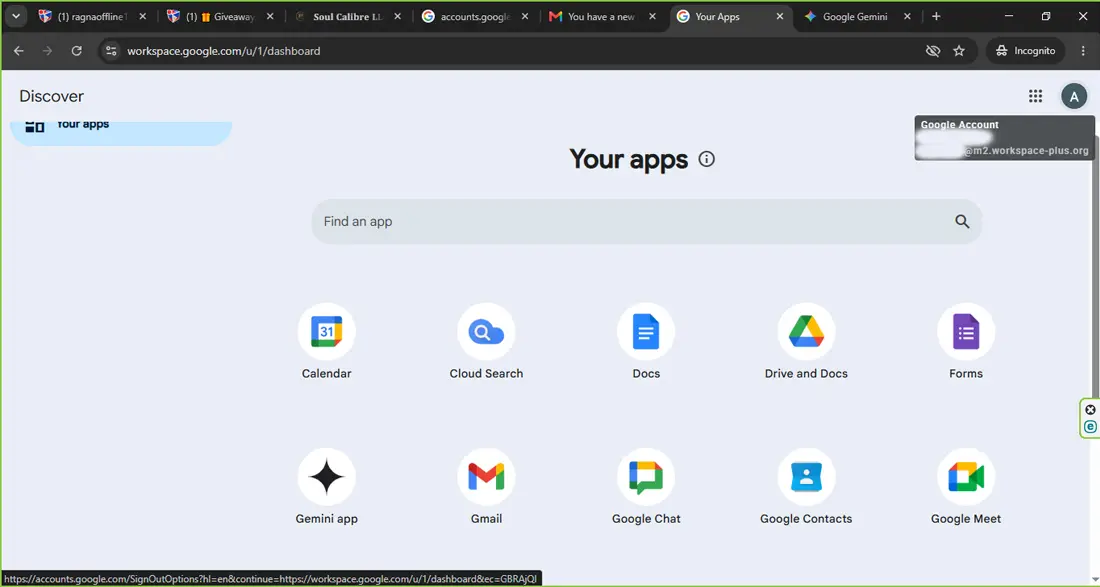Switch to the Soul Calibre tab
Screen dimensions: 1100x587
point(348,16)
